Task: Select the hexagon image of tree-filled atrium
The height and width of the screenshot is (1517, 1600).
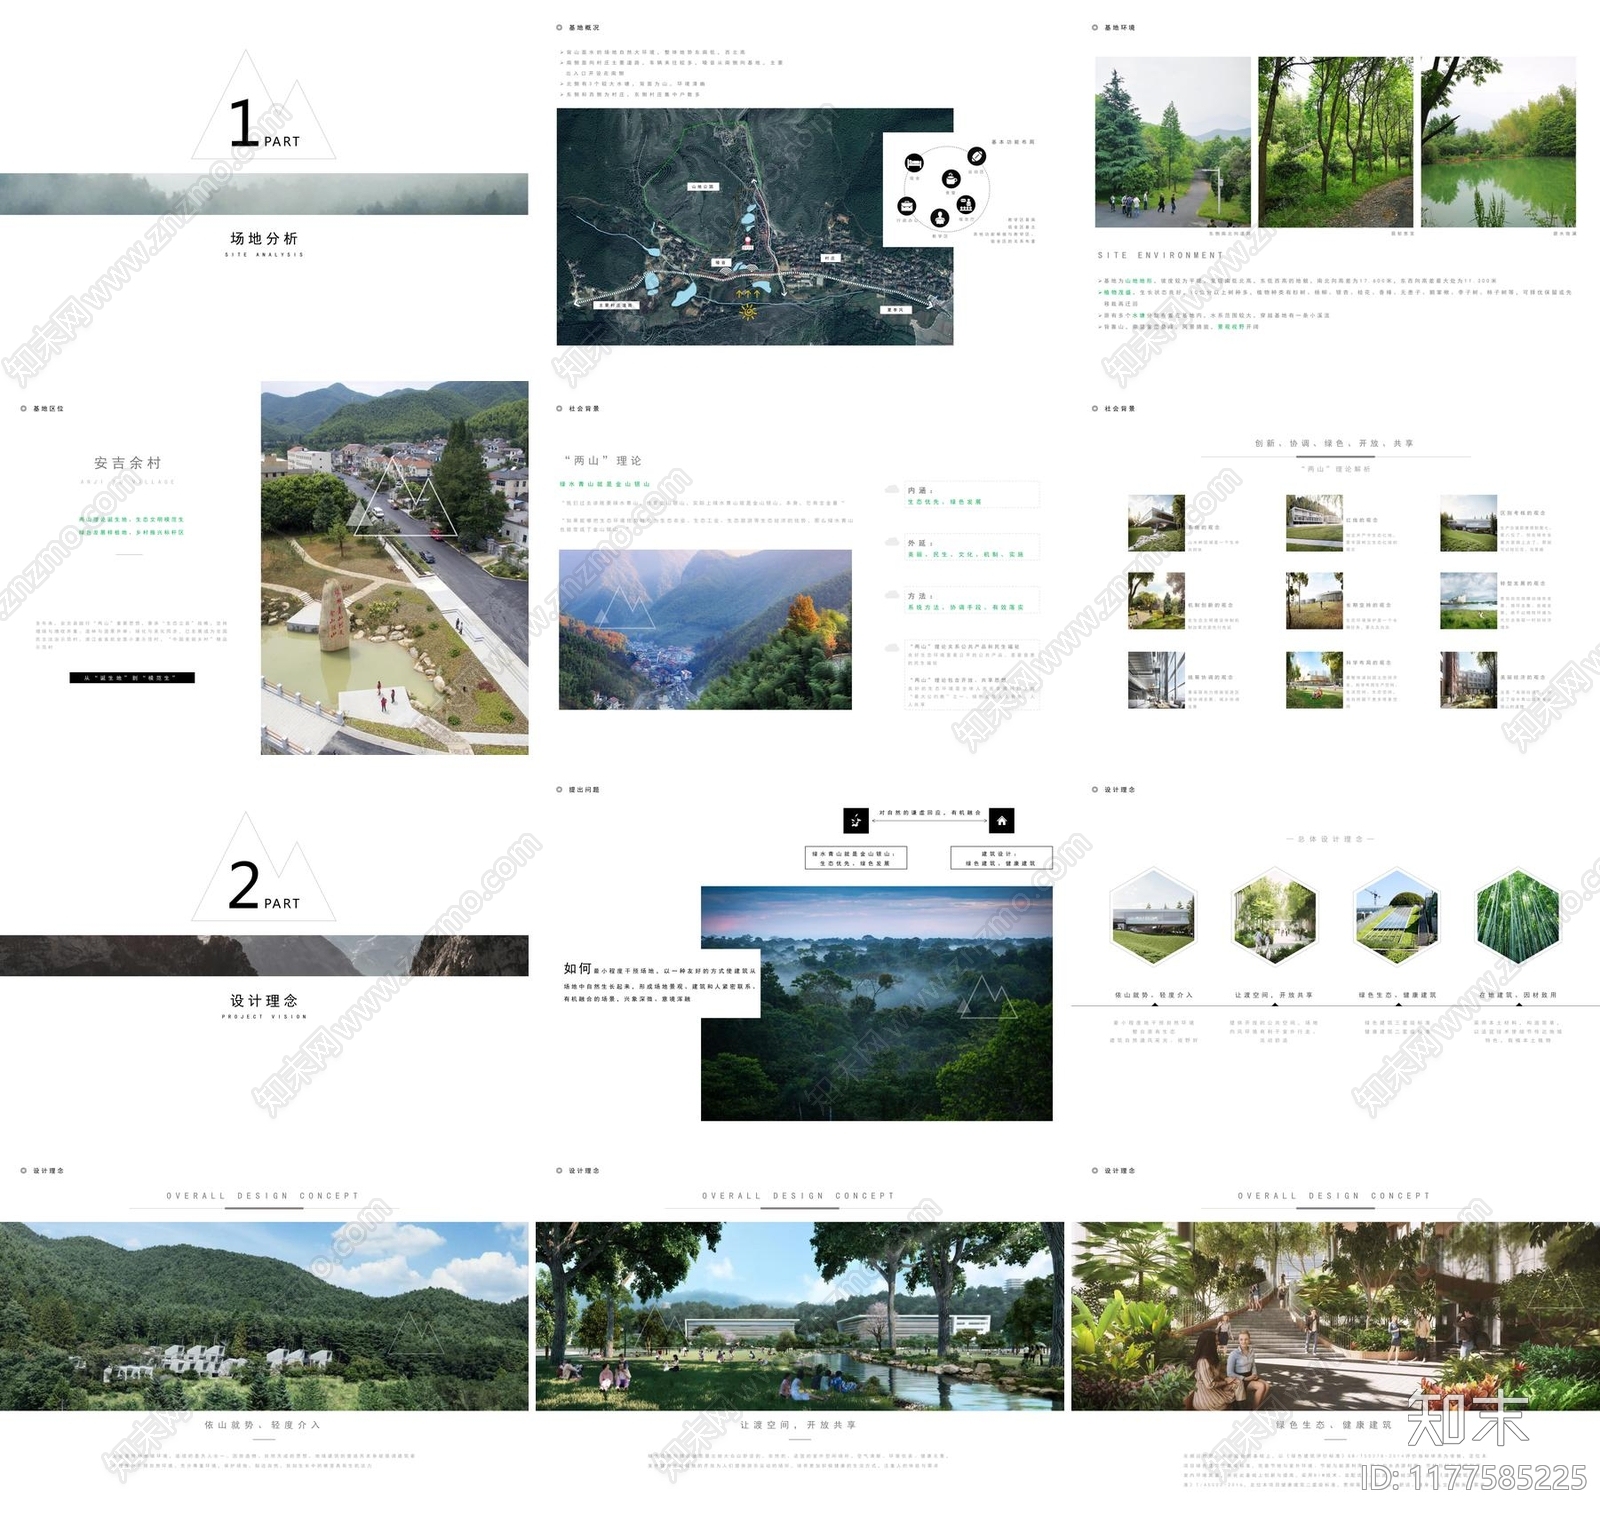Action: pos(1274,916)
